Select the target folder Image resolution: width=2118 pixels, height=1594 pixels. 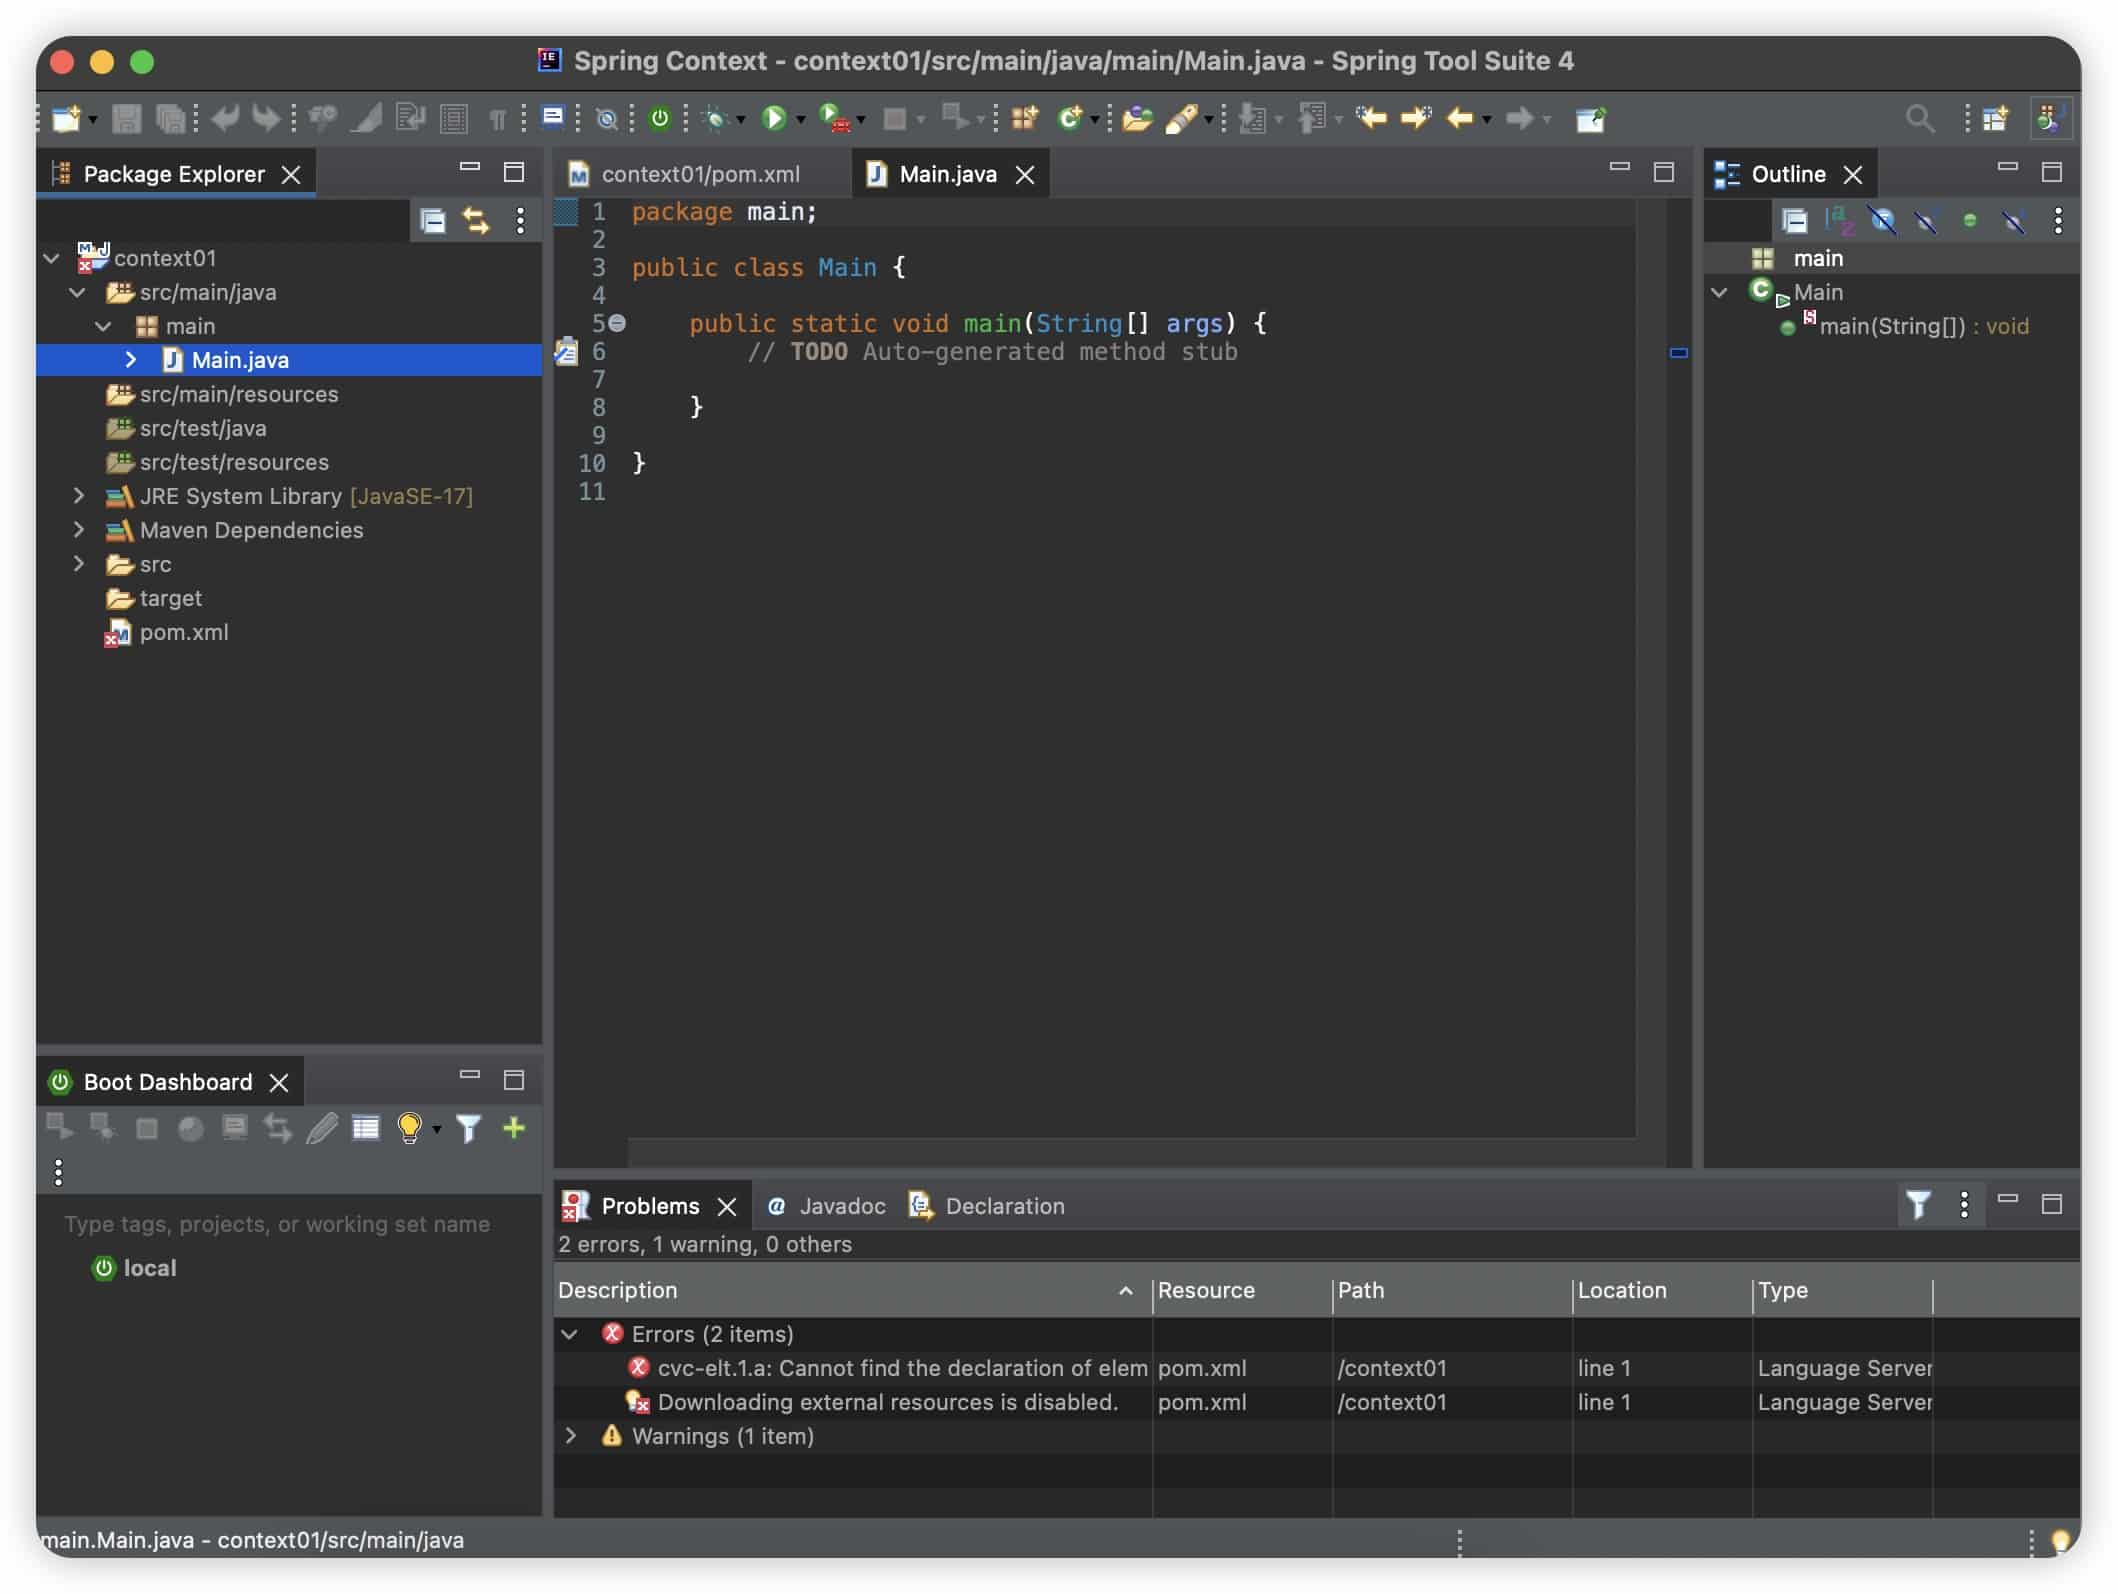click(x=170, y=598)
